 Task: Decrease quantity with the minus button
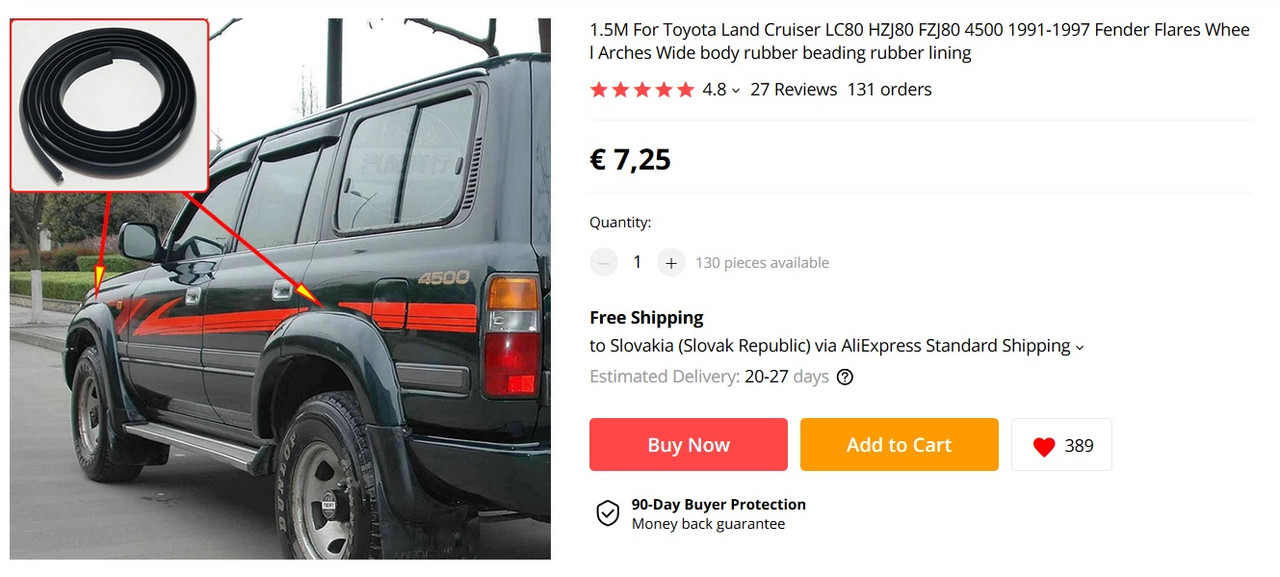604,263
